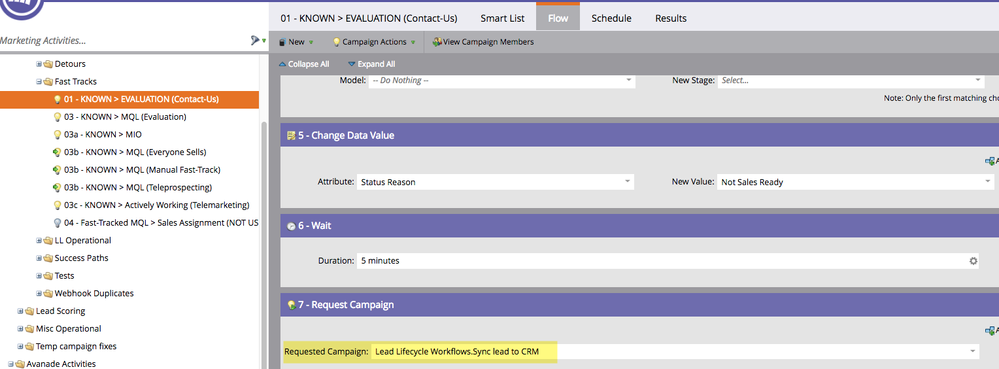Open the New dropdown menu
999x369 pixels.
pos(296,42)
